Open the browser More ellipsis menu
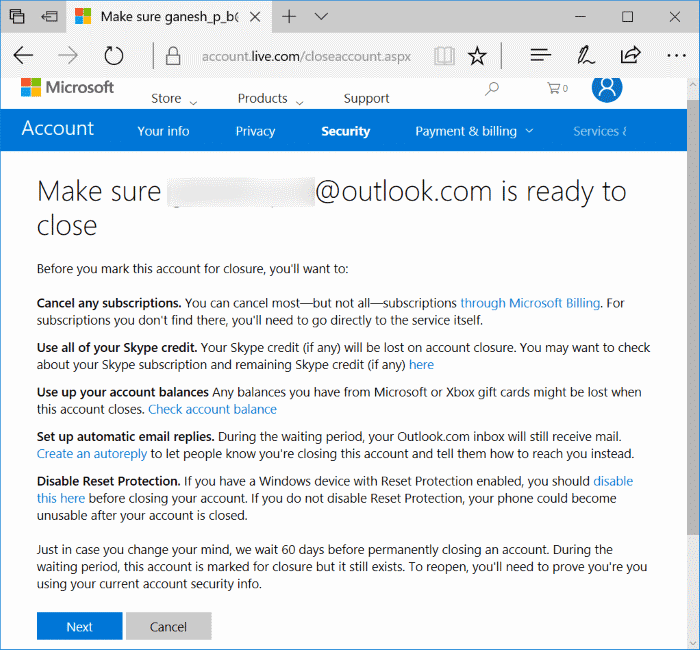Viewport: 700px width, 650px height. (x=676, y=56)
